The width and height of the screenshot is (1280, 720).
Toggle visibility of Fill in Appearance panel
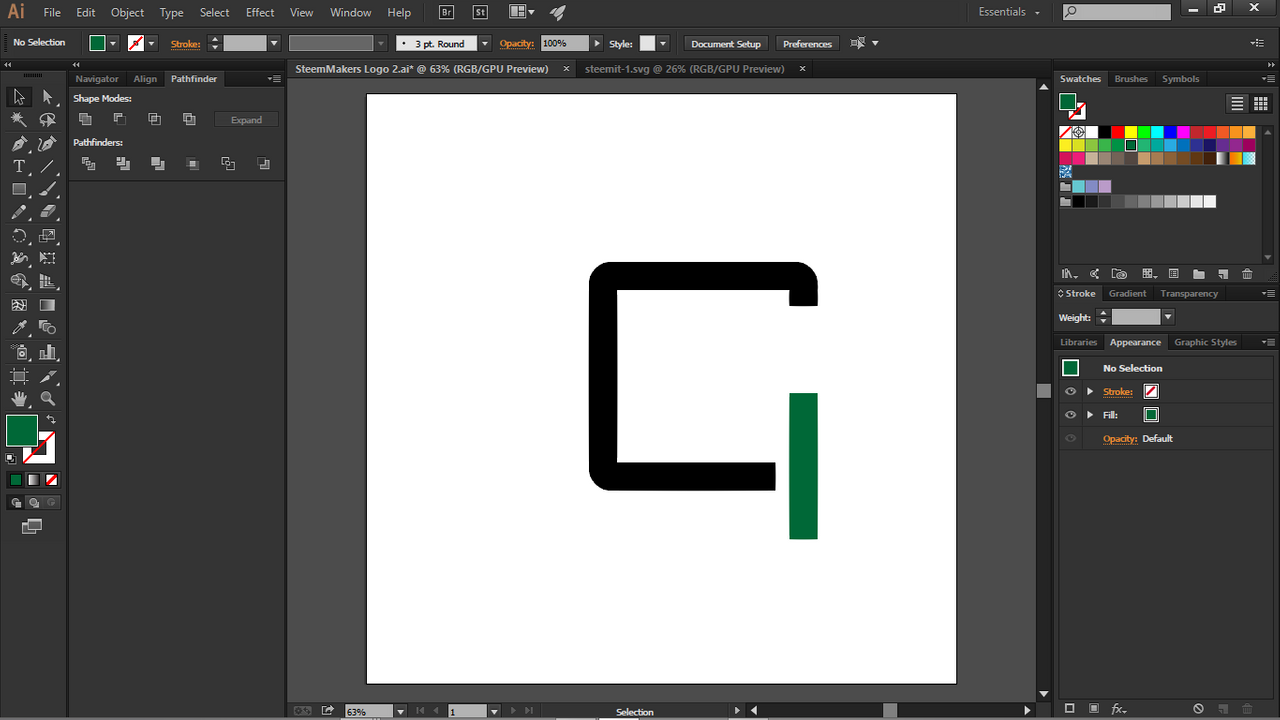[1071, 415]
